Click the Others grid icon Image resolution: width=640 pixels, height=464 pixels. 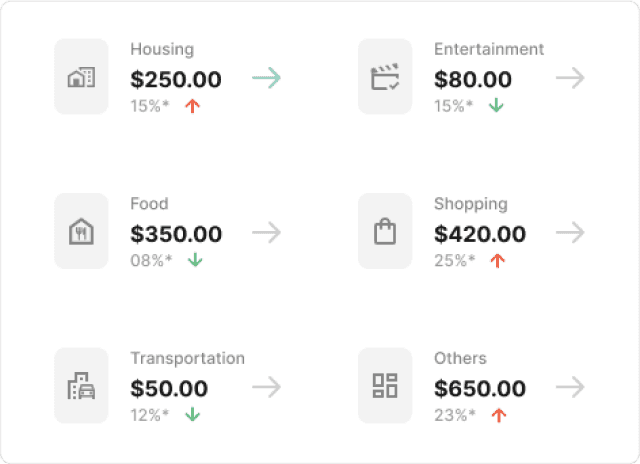coord(385,386)
